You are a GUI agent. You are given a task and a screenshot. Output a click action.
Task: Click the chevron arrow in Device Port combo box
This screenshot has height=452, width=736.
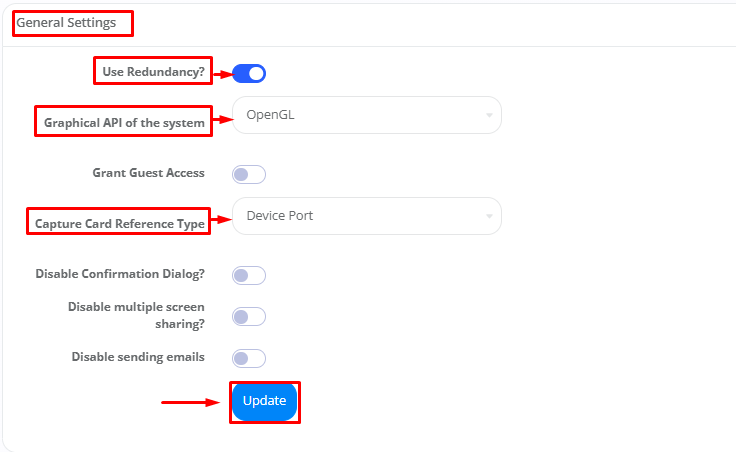pos(489,217)
